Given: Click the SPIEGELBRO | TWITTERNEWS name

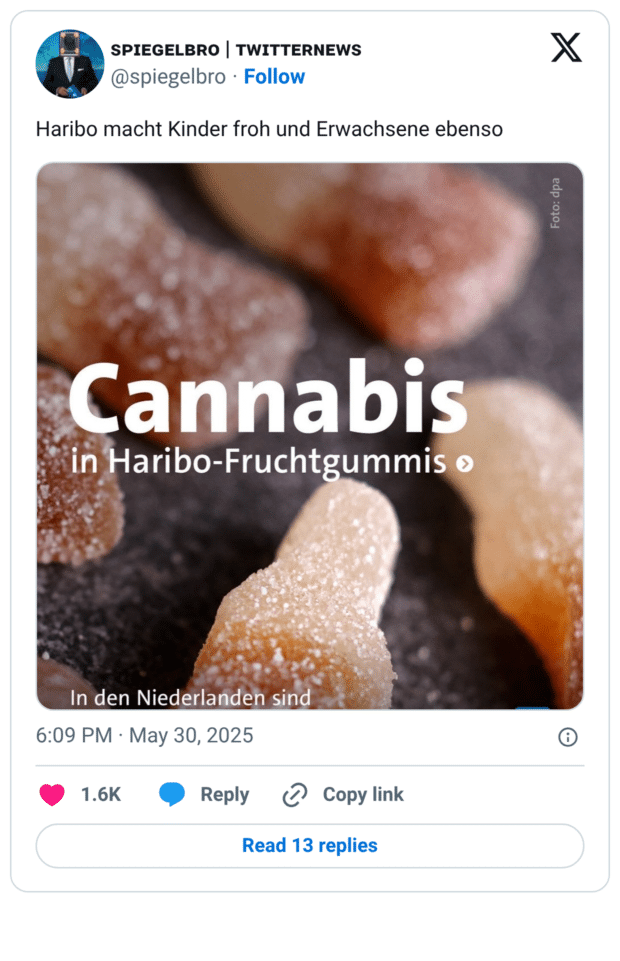Looking at the screenshot, I should tap(236, 49).
